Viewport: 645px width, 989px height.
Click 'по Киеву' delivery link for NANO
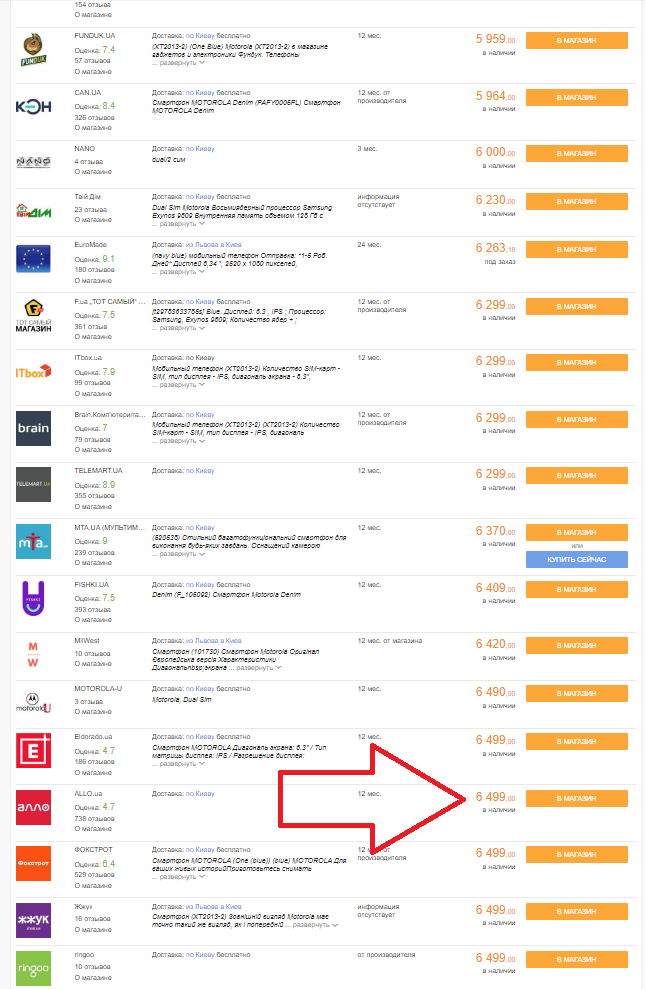[200, 149]
